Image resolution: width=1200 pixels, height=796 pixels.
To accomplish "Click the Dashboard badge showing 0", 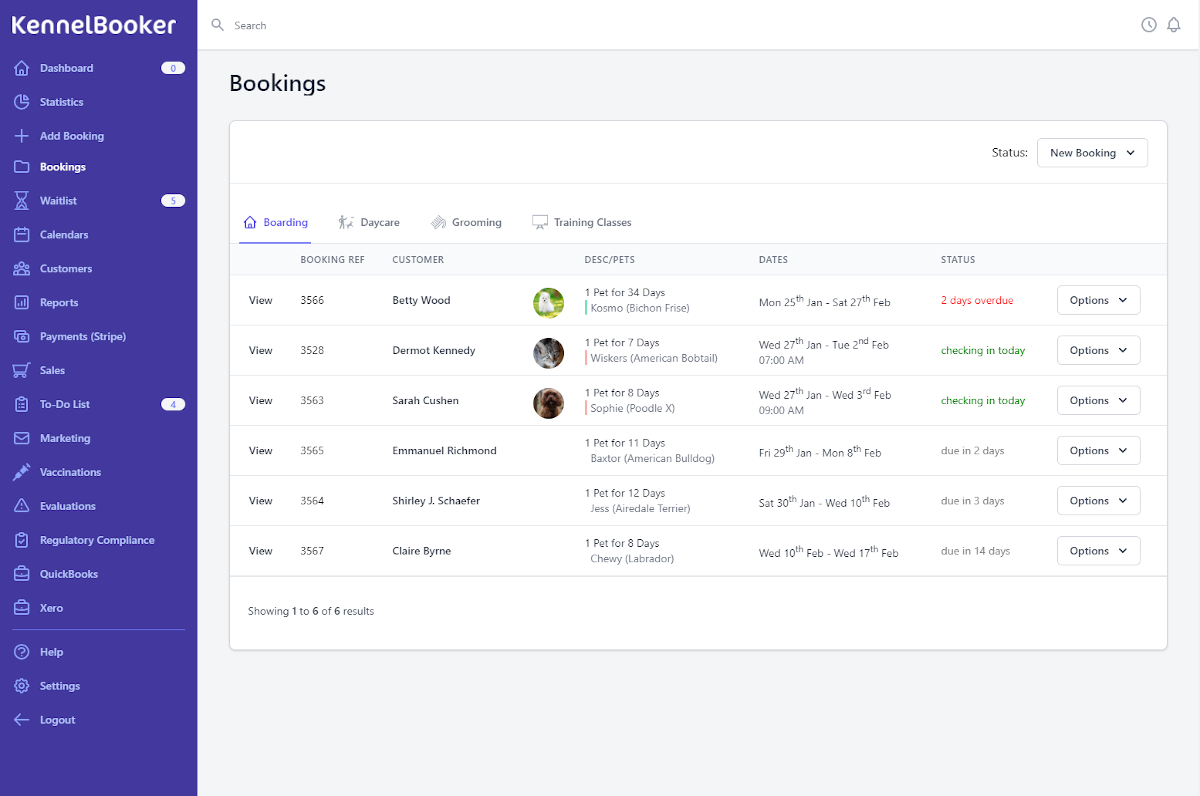I will coord(173,68).
